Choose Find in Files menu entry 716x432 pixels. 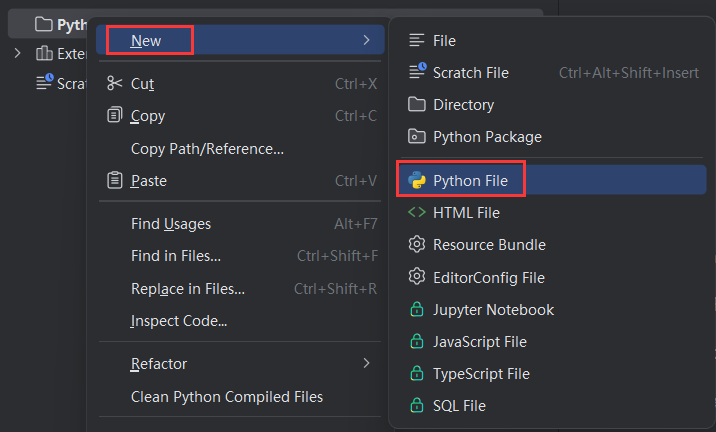pos(176,256)
